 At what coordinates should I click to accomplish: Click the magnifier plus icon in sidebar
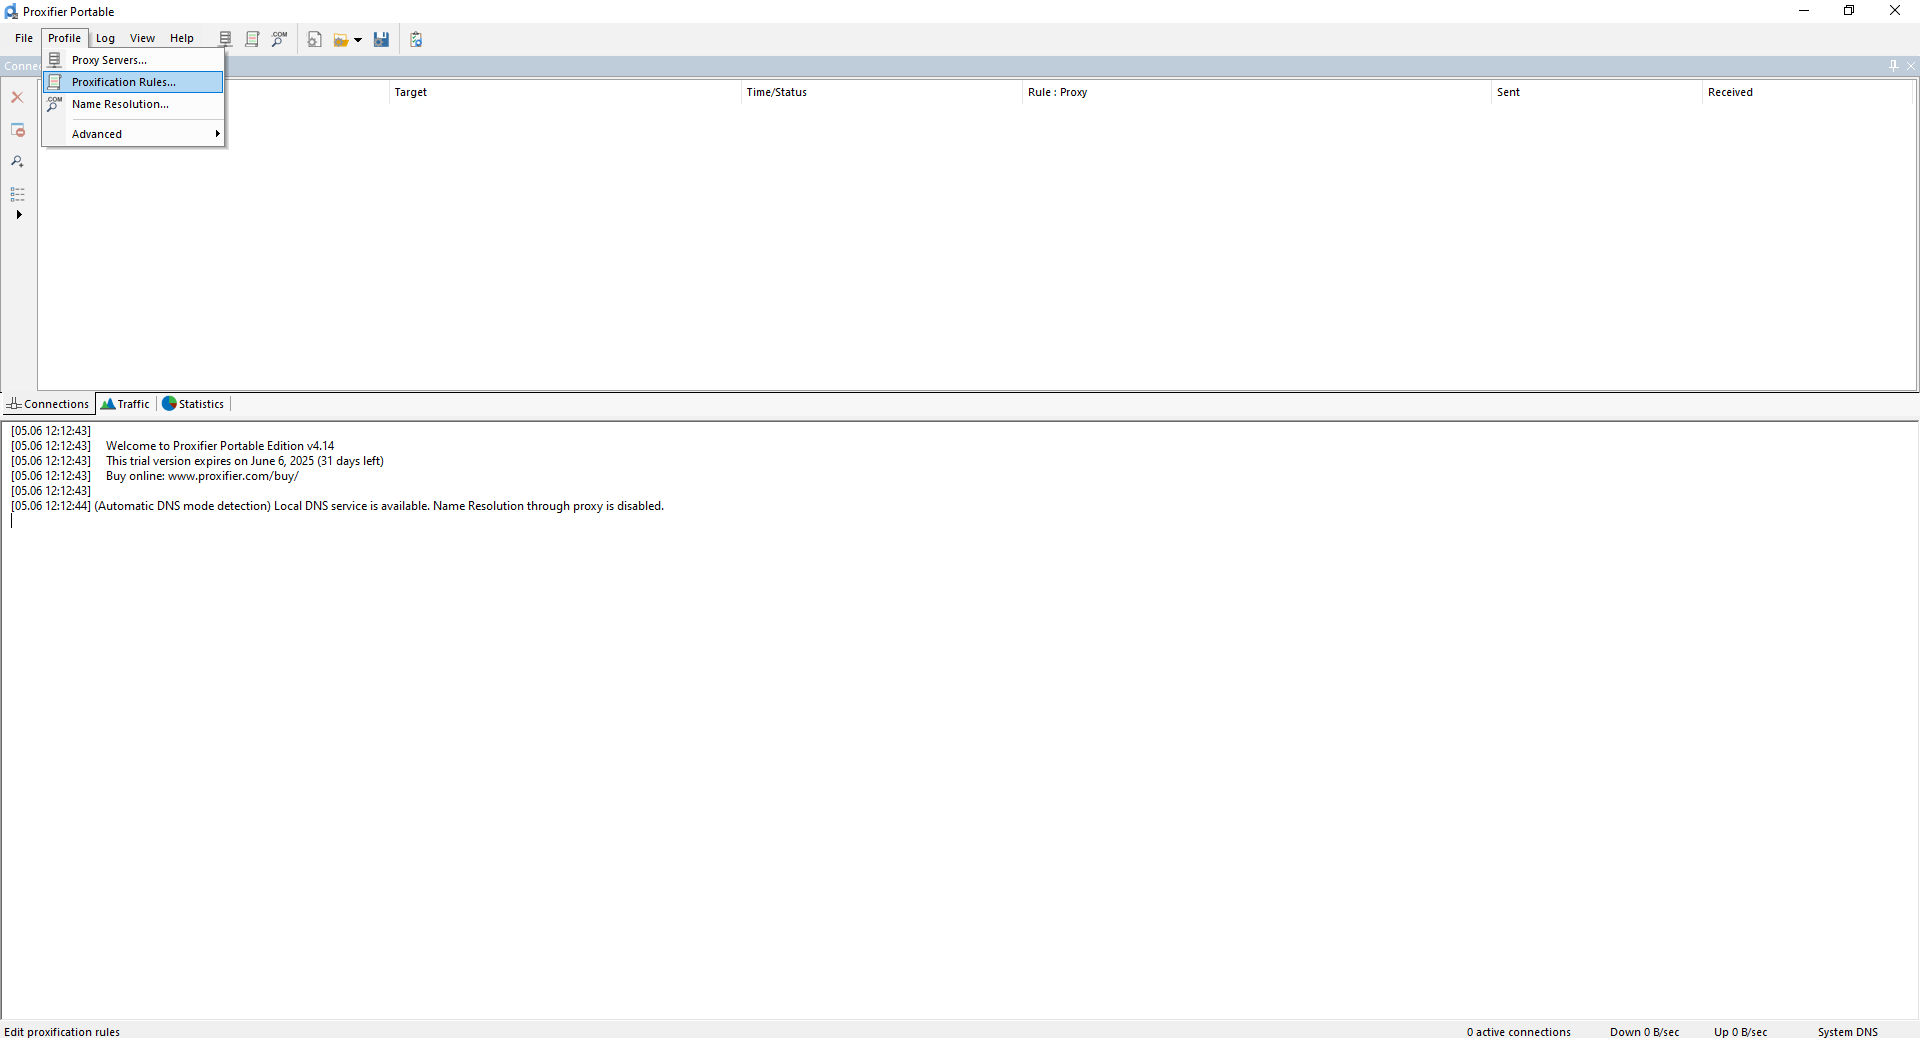click(17, 161)
